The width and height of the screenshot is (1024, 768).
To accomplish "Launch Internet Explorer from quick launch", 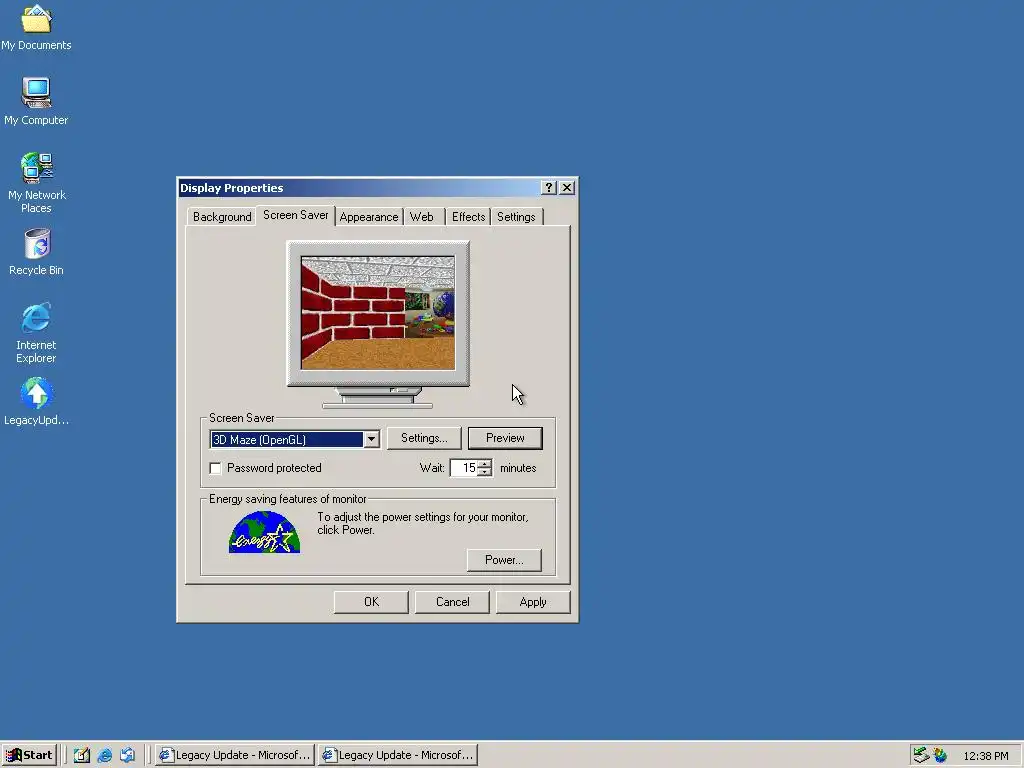I will [x=104, y=755].
